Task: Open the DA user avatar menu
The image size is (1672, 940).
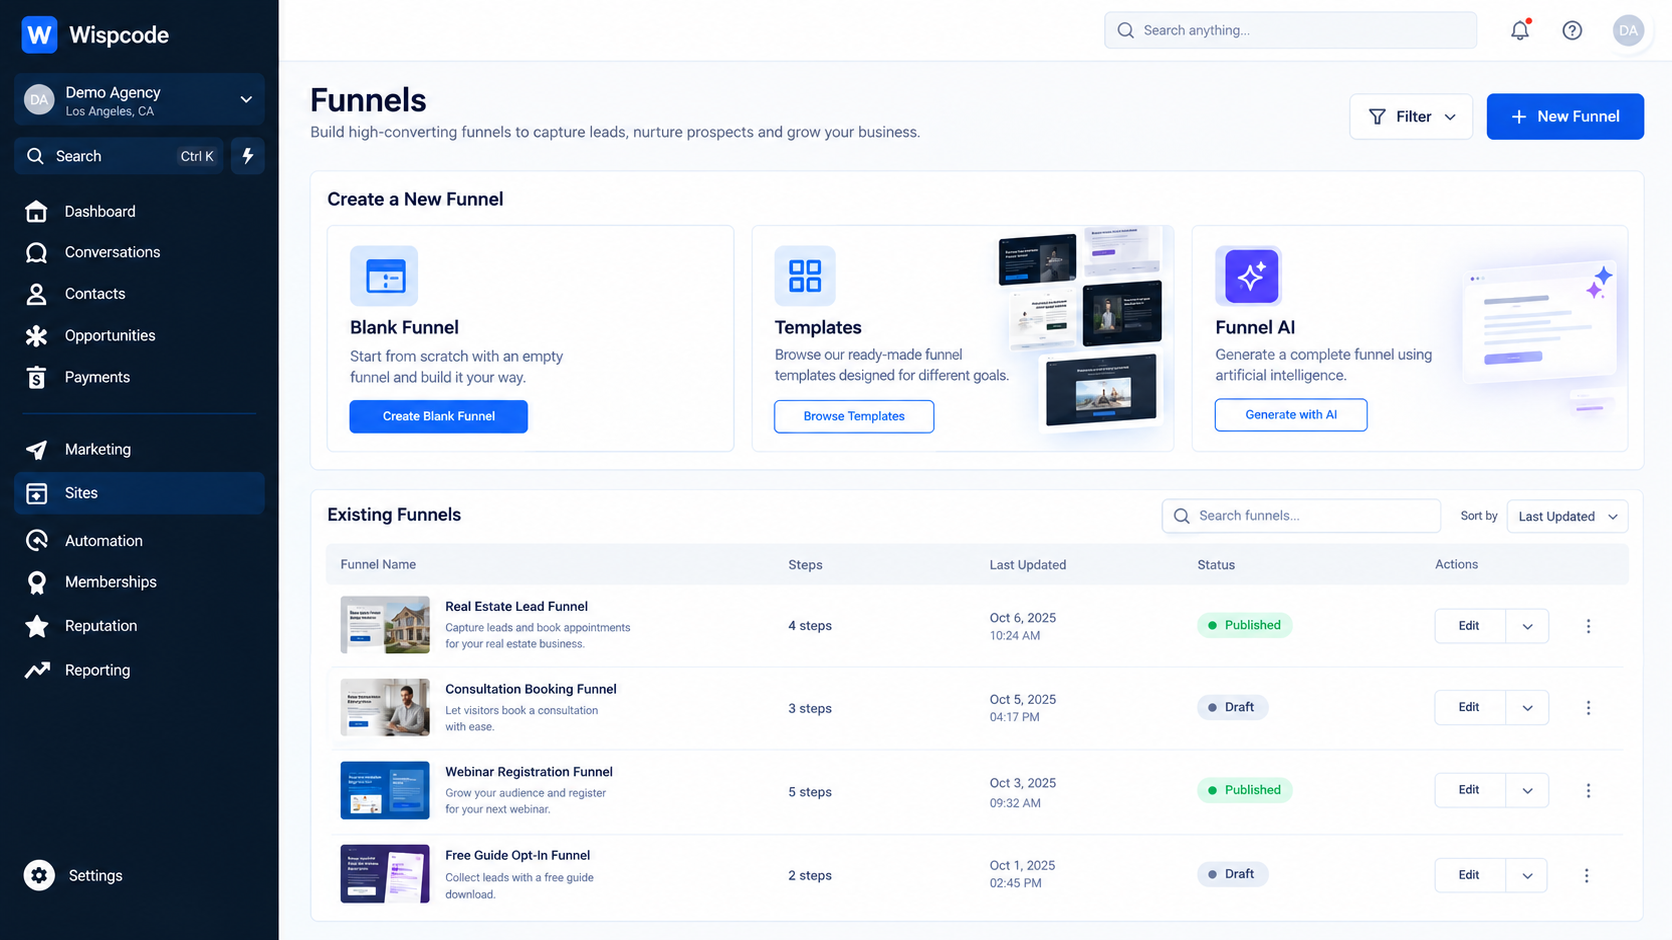Action: click(1628, 30)
